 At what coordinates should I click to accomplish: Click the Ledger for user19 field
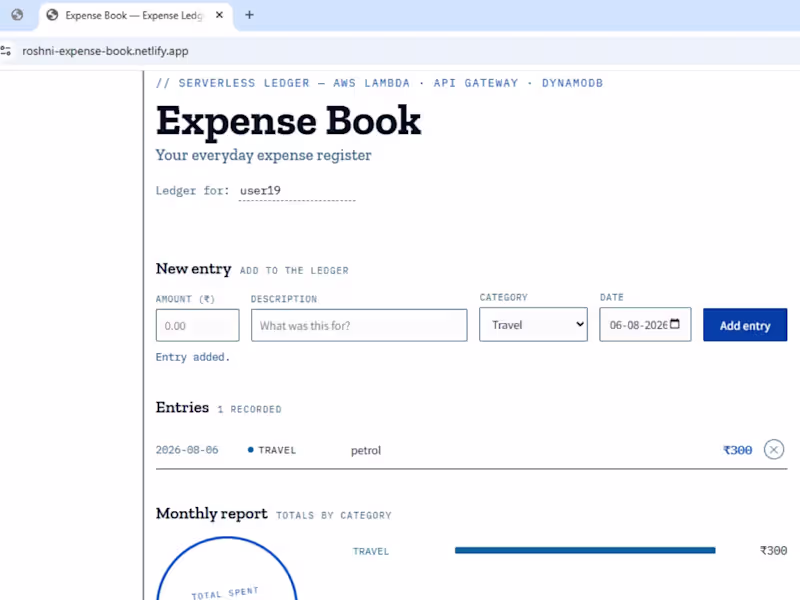(x=297, y=191)
